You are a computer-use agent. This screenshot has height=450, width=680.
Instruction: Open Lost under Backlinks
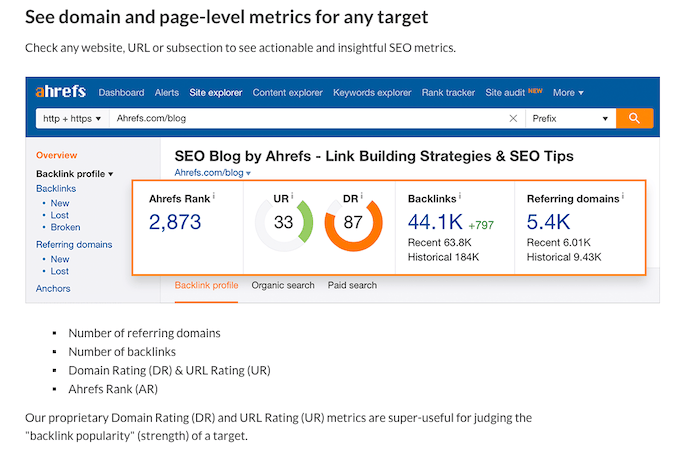59,215
